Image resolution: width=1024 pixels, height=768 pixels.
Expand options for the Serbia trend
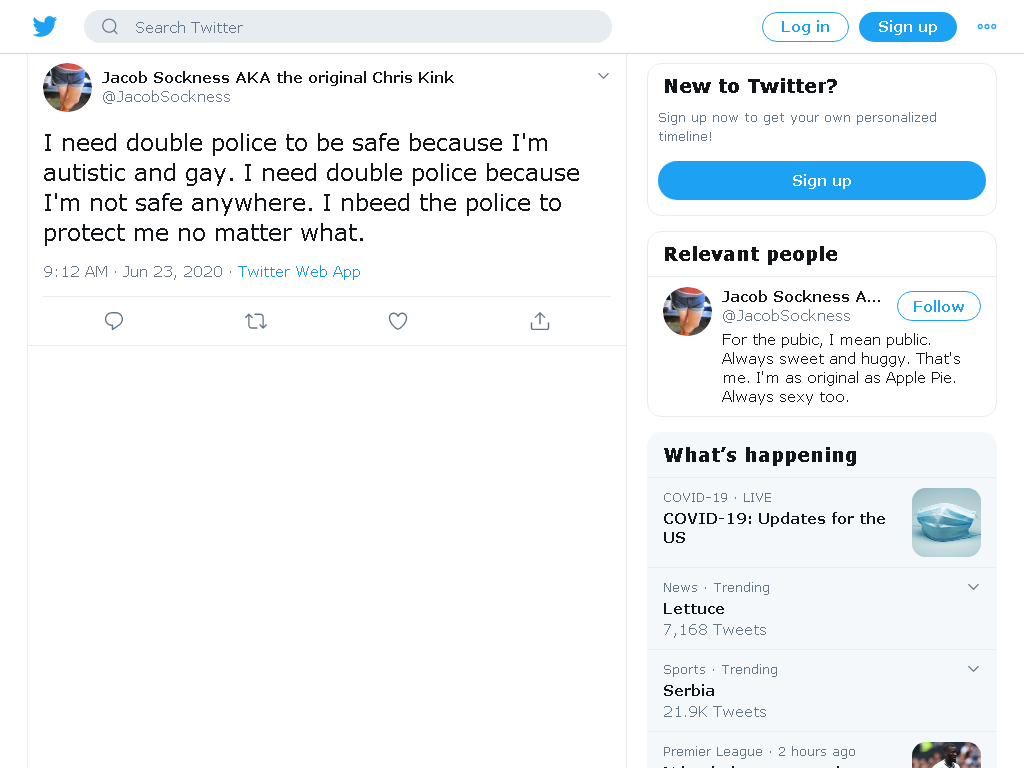[973, 669]
